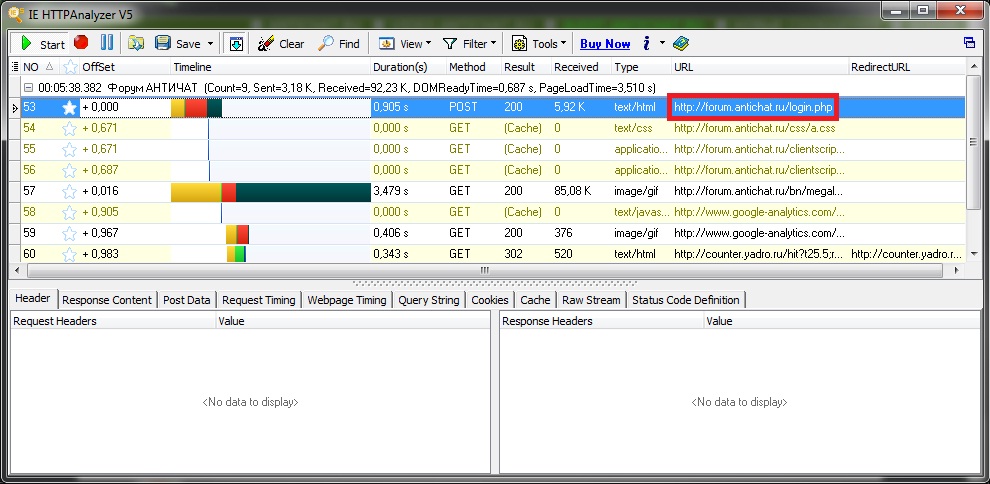Select the 302 result cell in row 60
Image resolution: width=990 pixels, height=484 pixels.
(513, 254)
